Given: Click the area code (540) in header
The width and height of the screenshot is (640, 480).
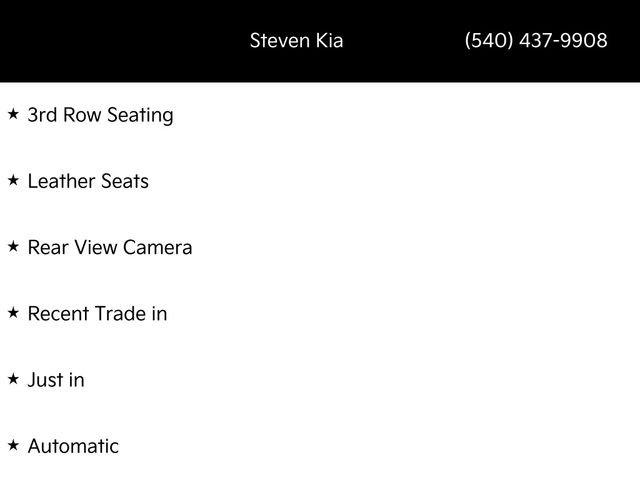Looking at the screenshot, I should [x=489, y=40].
